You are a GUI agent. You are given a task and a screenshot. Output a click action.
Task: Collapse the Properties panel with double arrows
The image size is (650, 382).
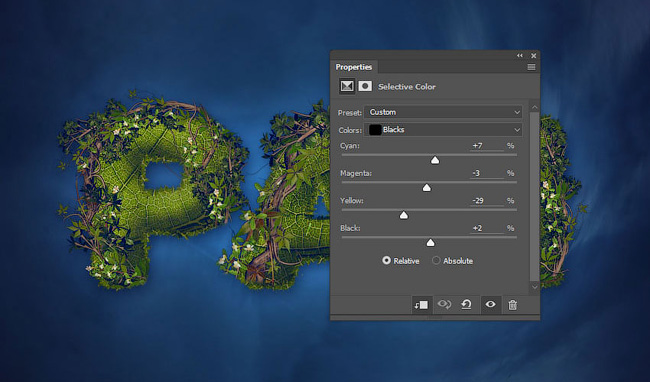point(519,56)
